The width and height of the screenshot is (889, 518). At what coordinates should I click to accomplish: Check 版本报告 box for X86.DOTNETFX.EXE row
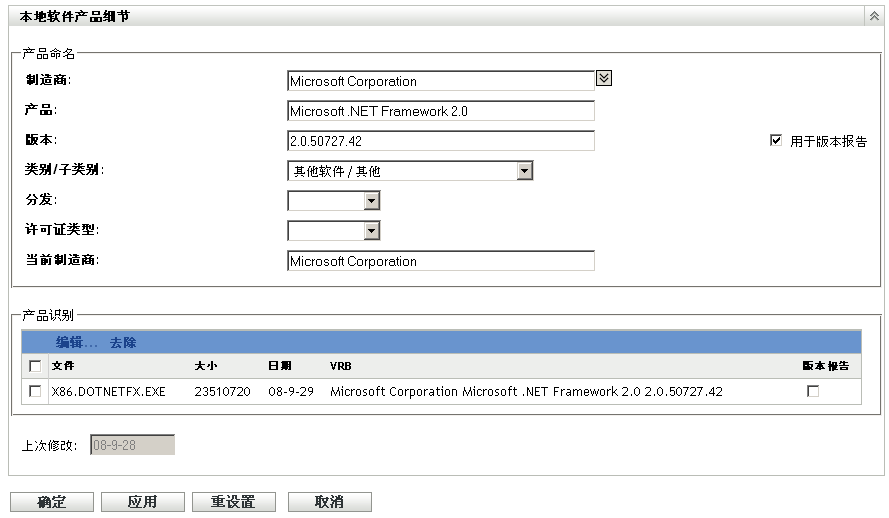click(812, 391)
